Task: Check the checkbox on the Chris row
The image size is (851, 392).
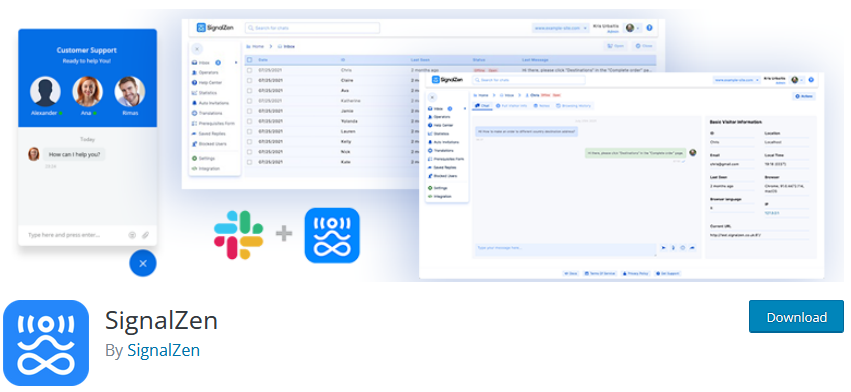Action: pos(249,70)
